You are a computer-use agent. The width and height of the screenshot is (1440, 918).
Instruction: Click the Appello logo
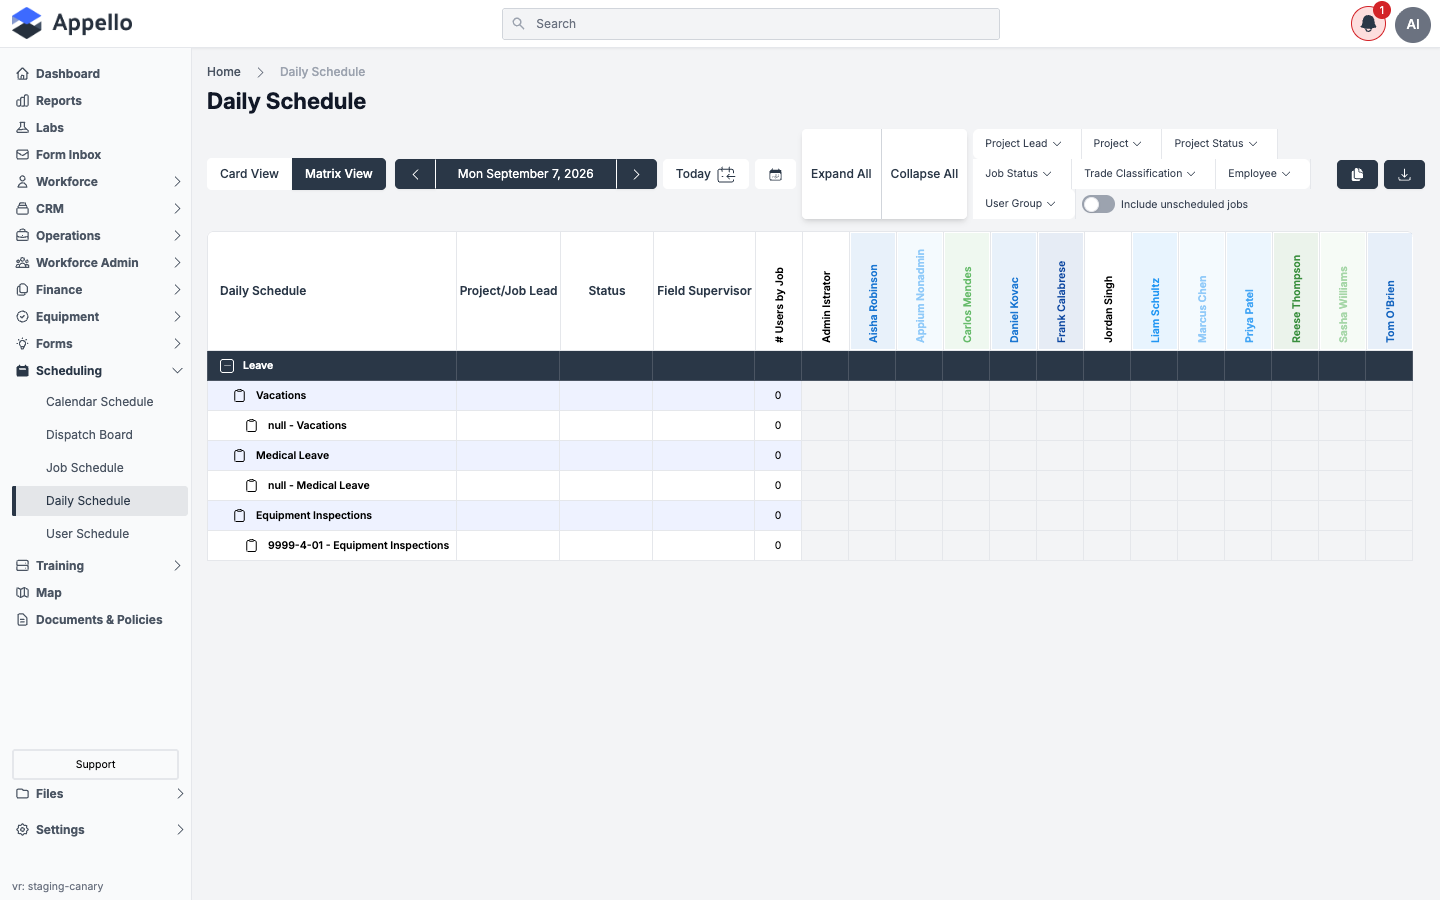[72, 23]
